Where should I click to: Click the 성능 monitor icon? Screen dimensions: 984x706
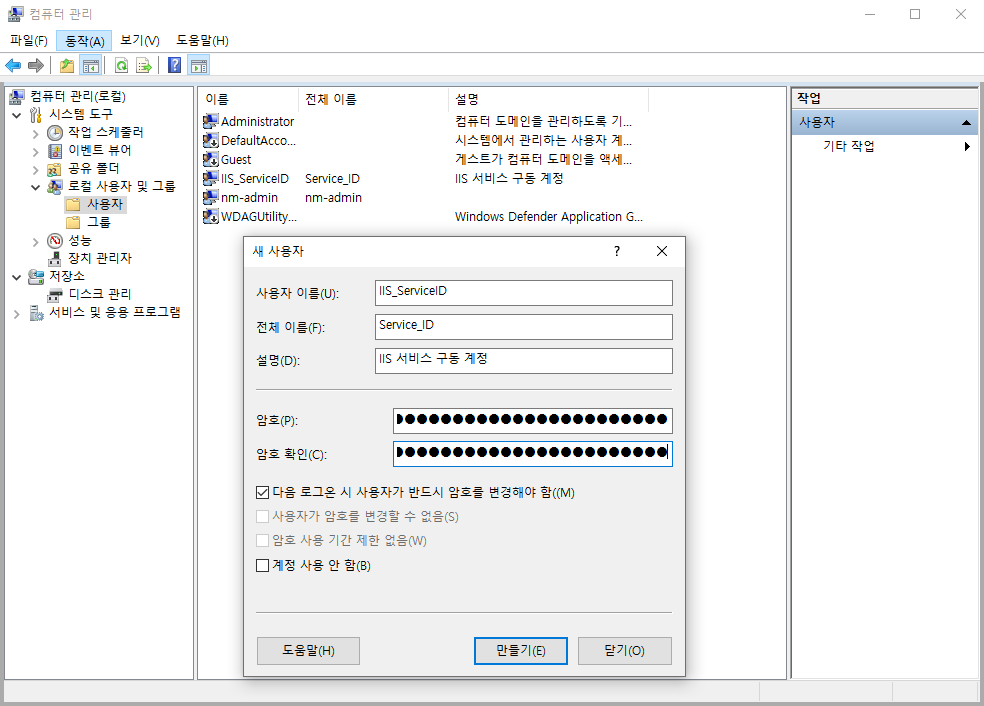click(55, 240)
